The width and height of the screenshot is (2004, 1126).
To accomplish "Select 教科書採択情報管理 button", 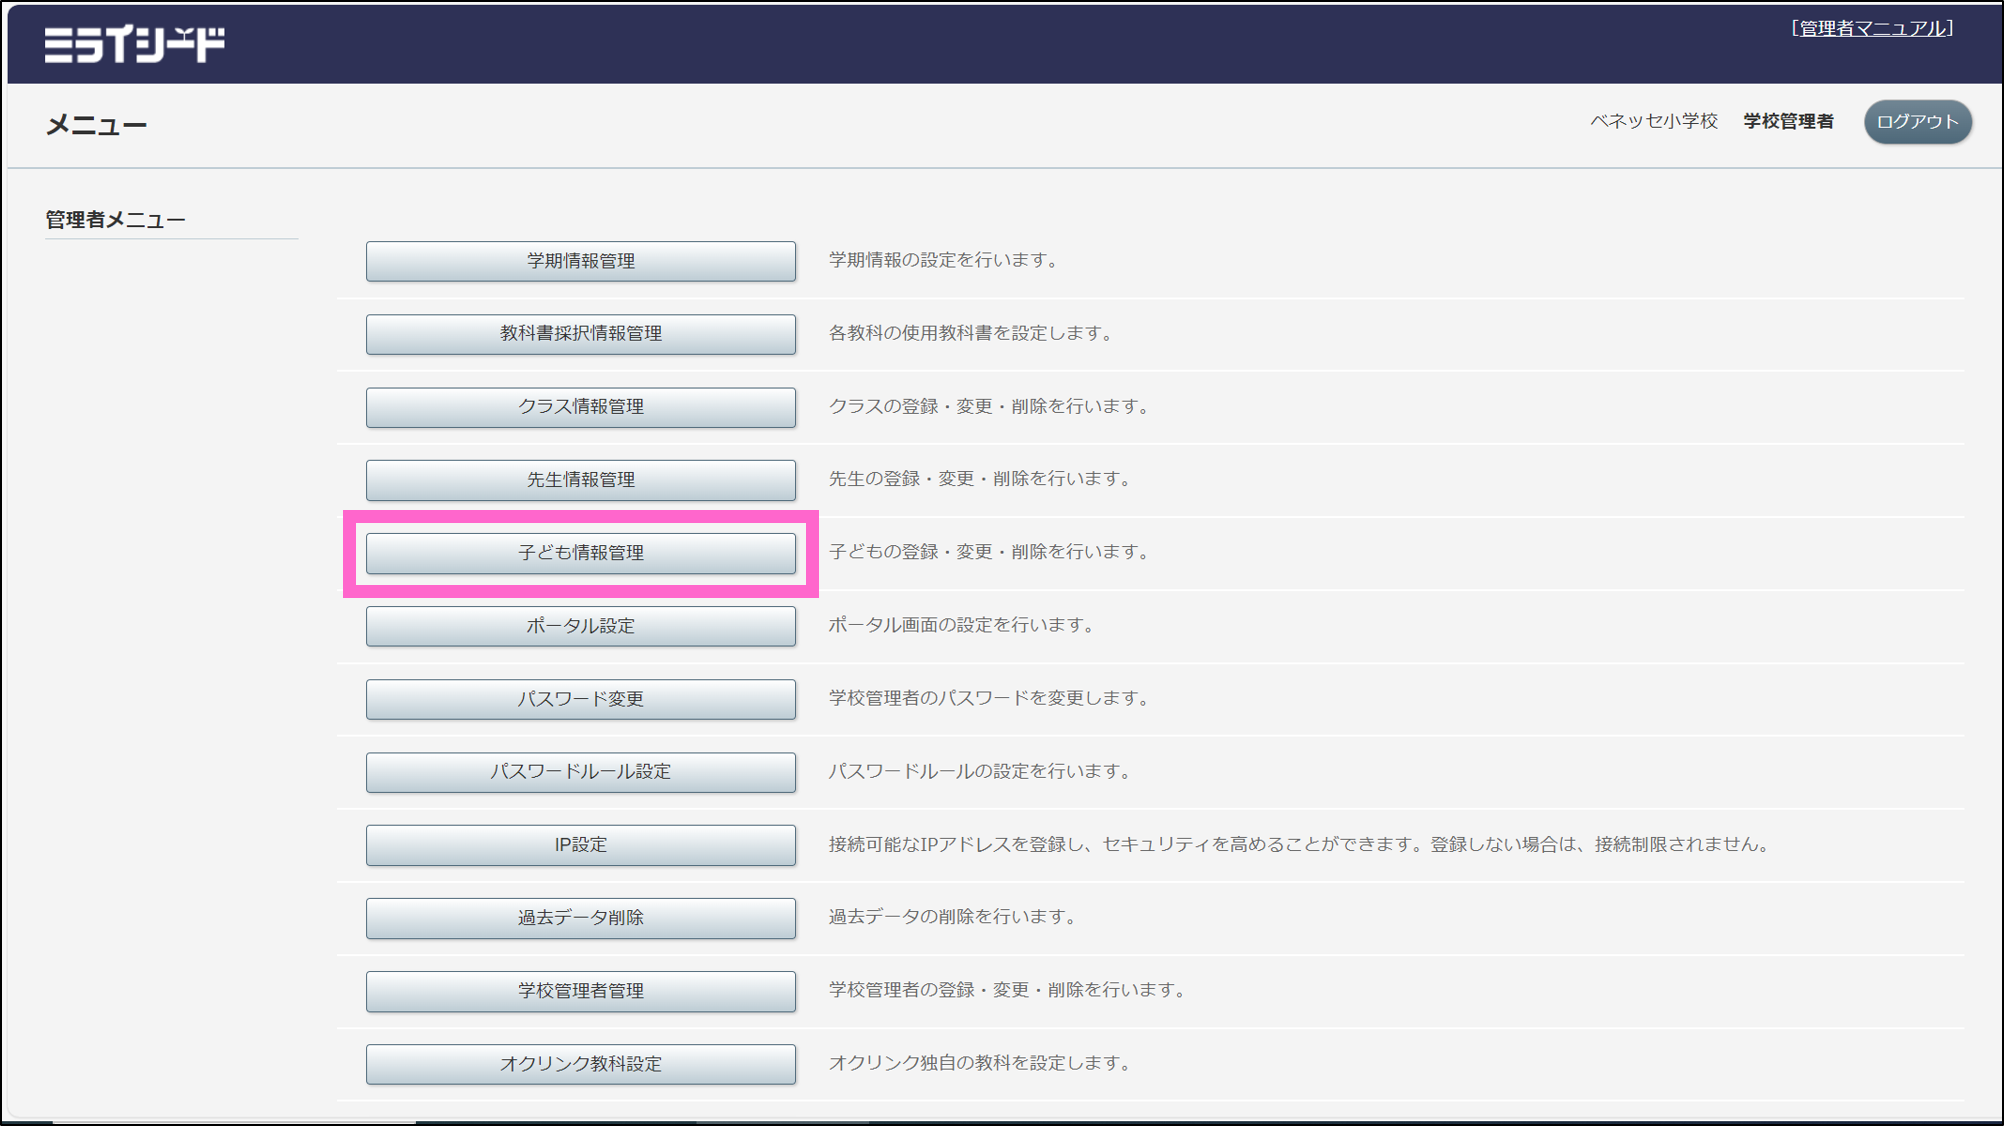I will pyautogui.click(x=580, y=334).
